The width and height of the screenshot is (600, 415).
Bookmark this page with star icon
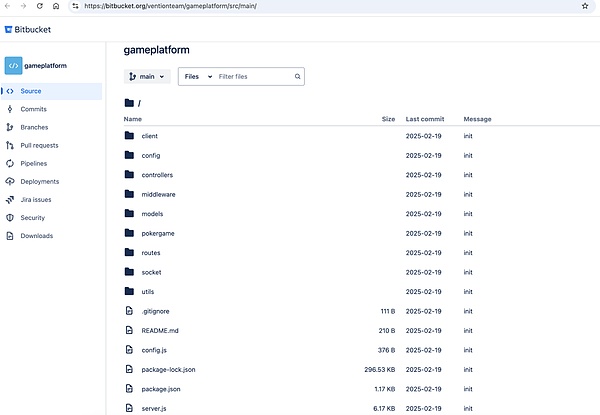click(585, 6)
